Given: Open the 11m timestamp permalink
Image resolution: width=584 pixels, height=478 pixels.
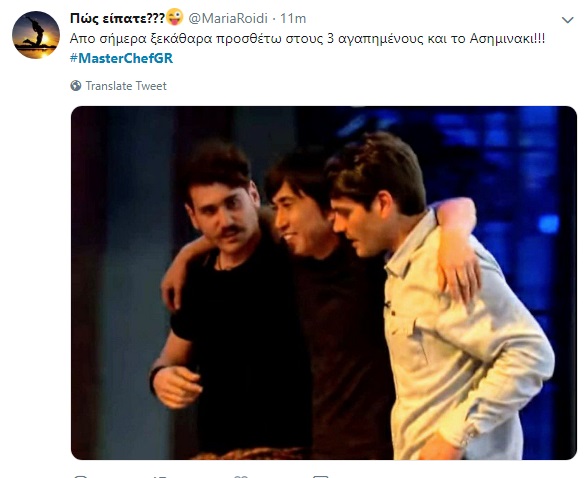Looking at the screenshot, I should (x=293, y=18).
